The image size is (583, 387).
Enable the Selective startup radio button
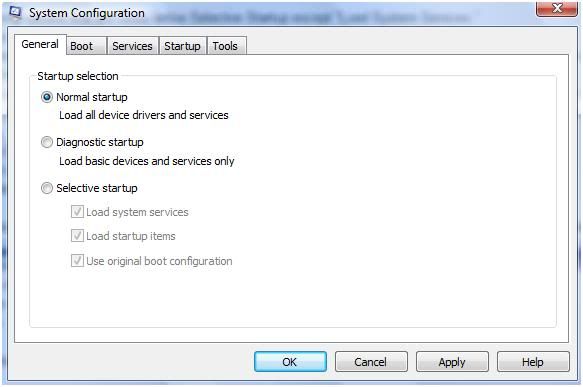pyautogui.click(x=47, y=188)
